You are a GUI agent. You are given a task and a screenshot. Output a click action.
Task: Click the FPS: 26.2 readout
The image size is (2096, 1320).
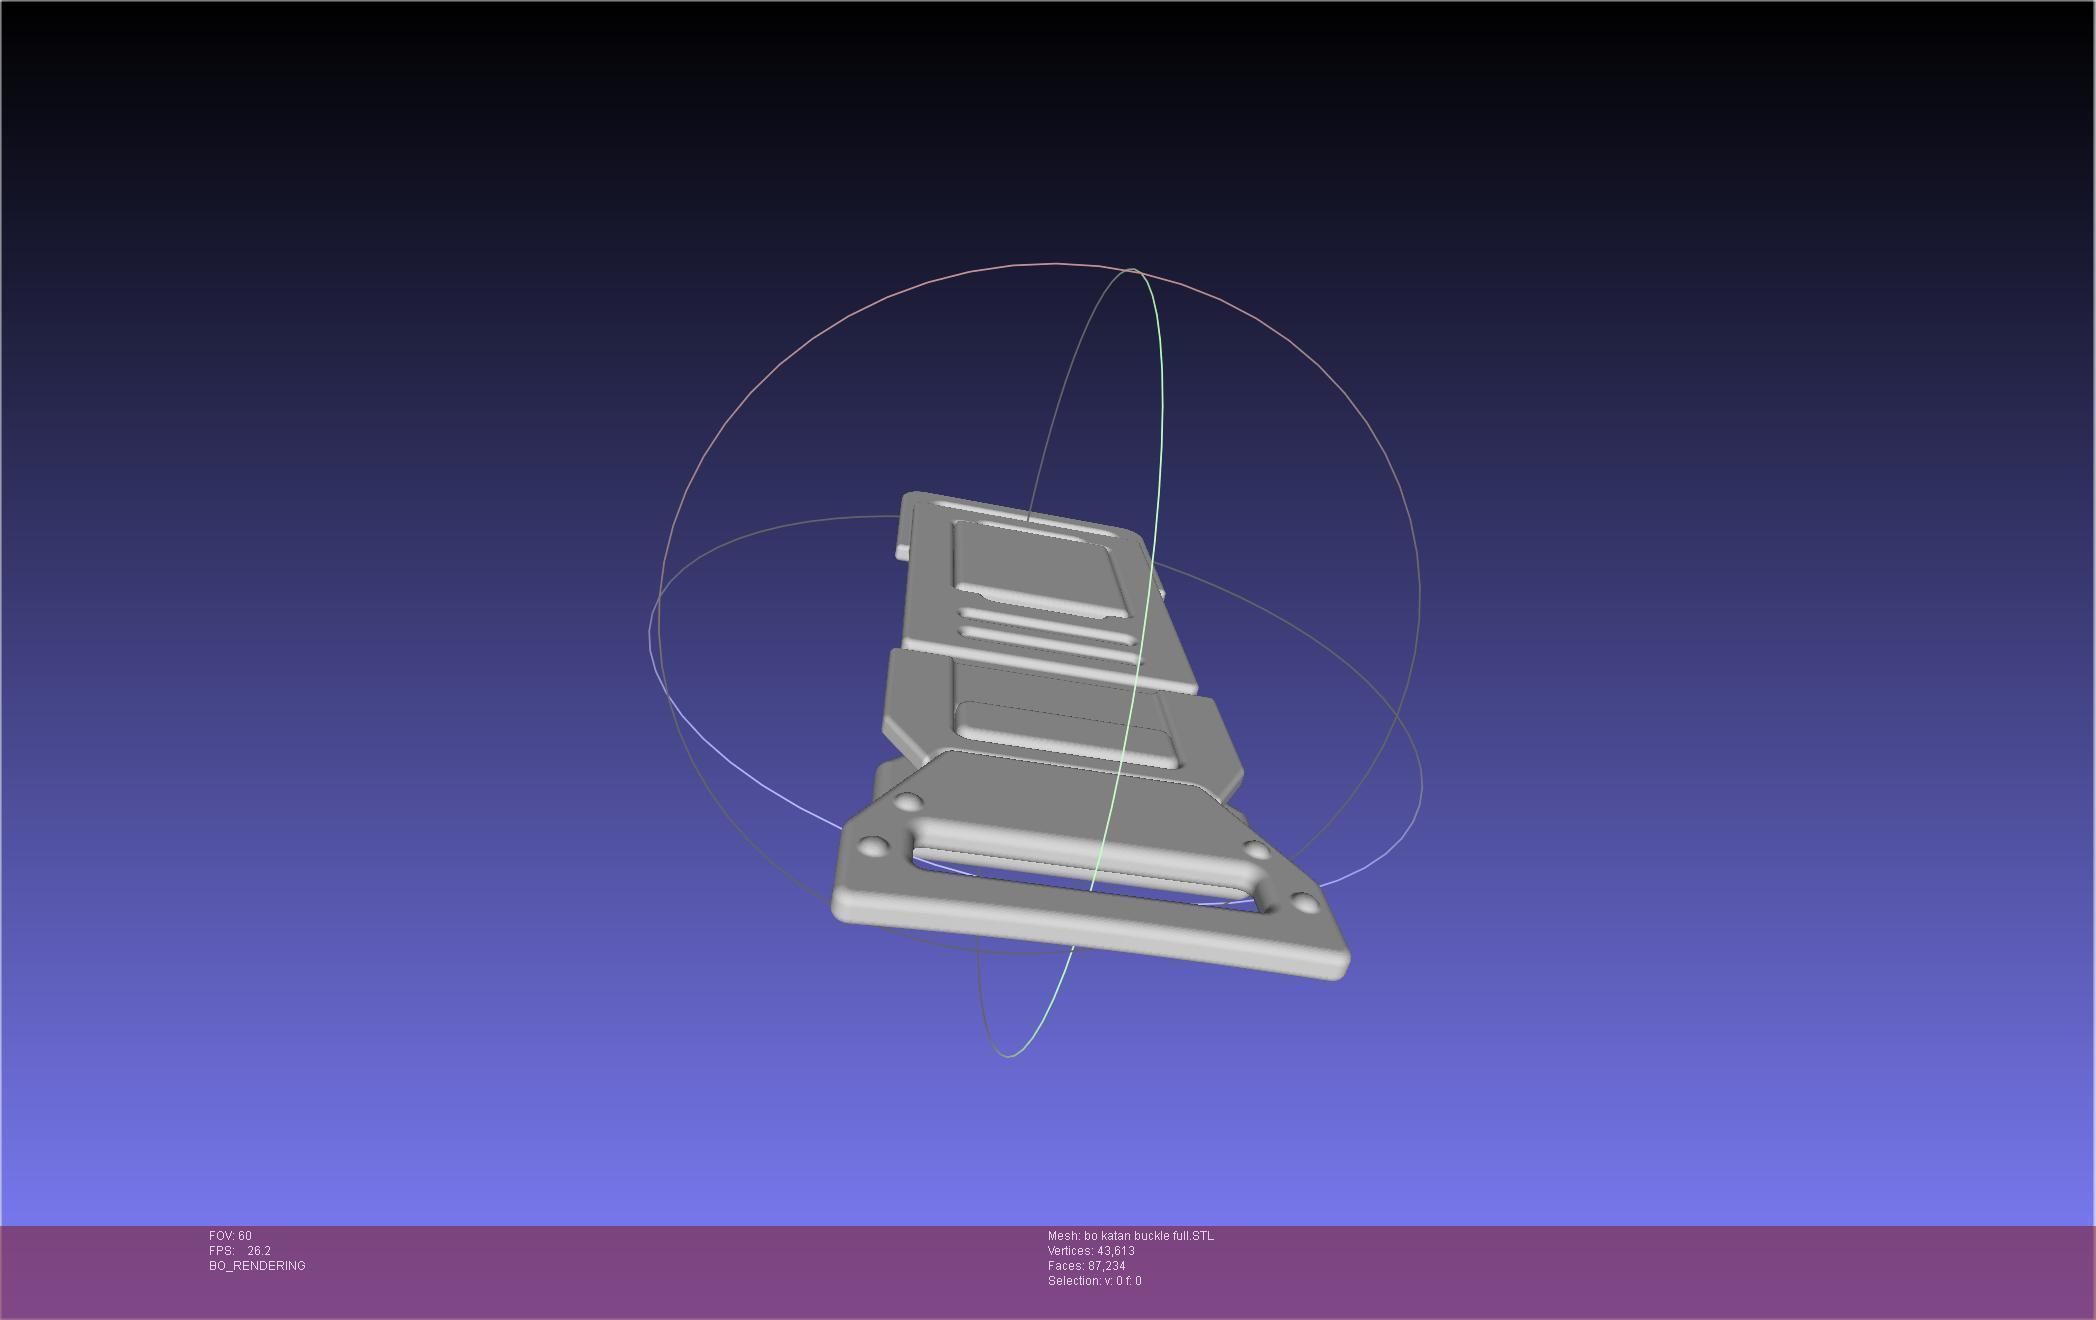pos(240,1251)
